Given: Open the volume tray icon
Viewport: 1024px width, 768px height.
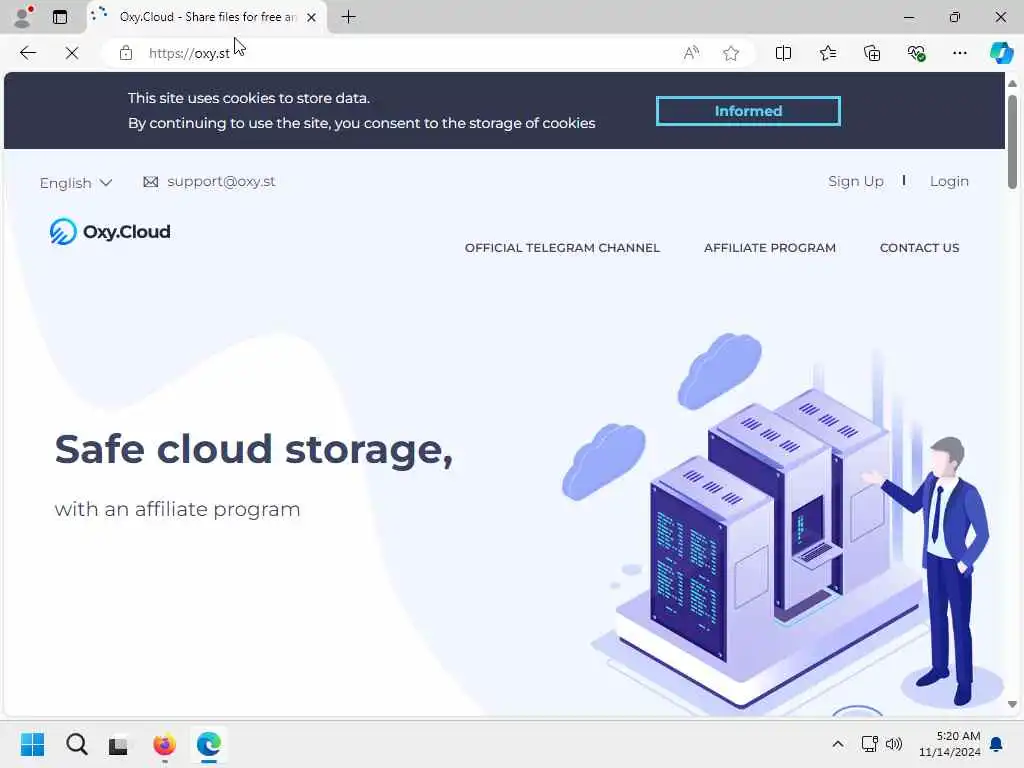Looking at the screenshot, I should tap(894, 744).
